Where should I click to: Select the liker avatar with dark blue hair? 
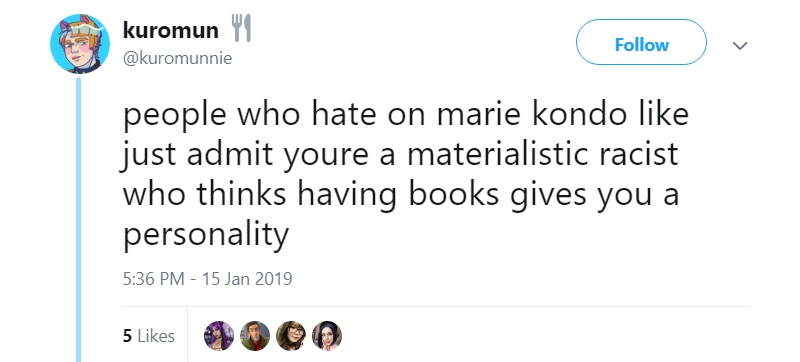pyautogui.click(x=327, y=336)
